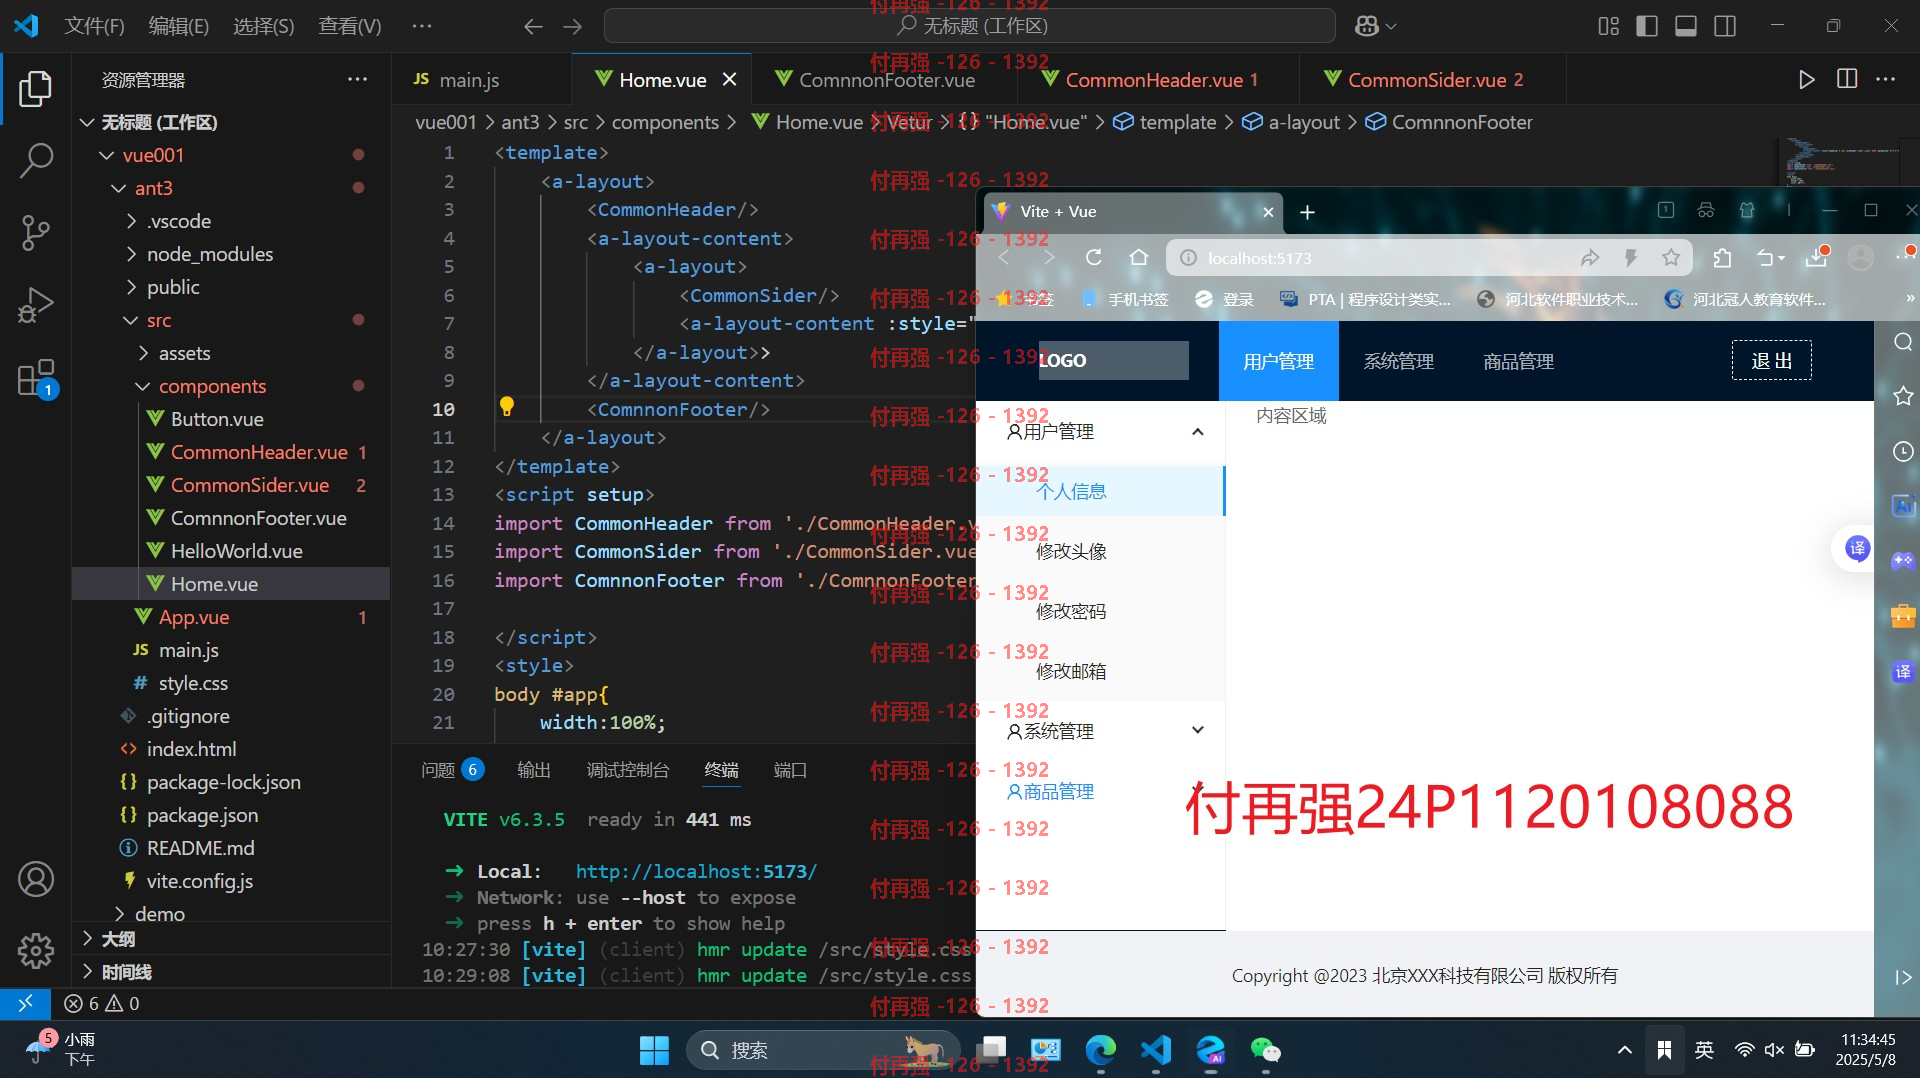Image resolution: width=1920 pixels, height=1078 pixels.
Task: Open new tab in the browser
Action: coord(1307,212)
